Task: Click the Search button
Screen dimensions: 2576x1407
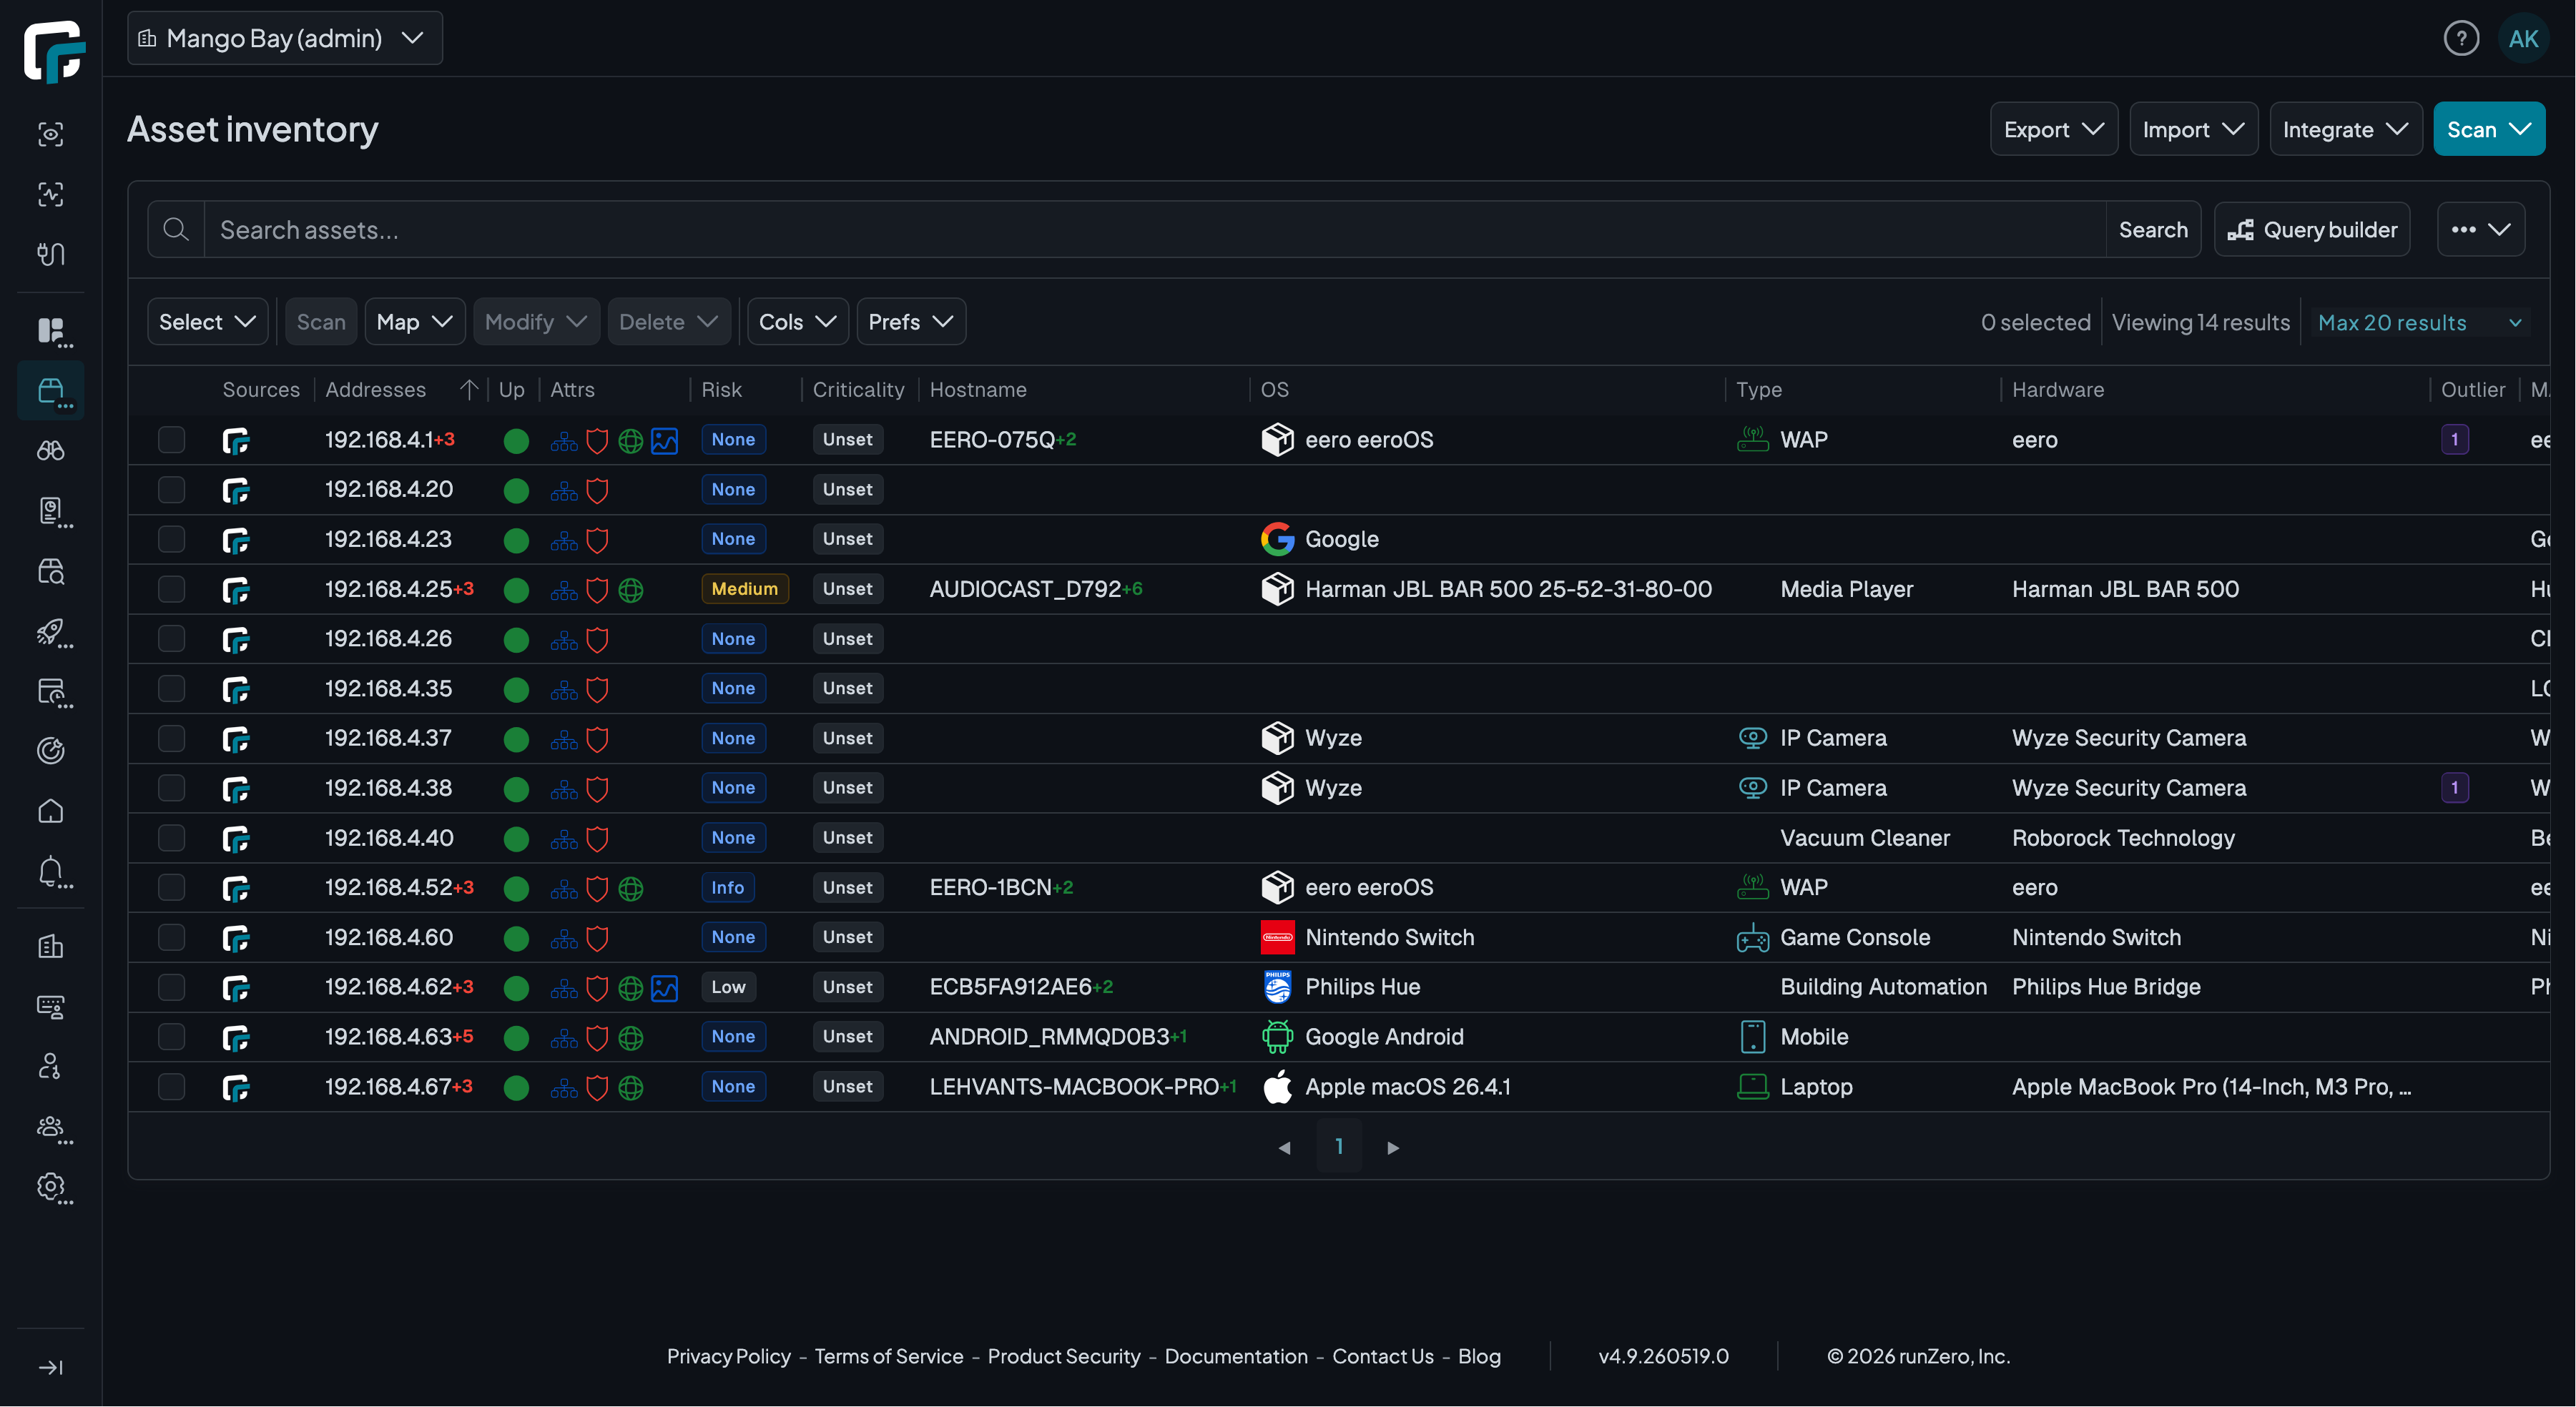Action: (2153, 230)
